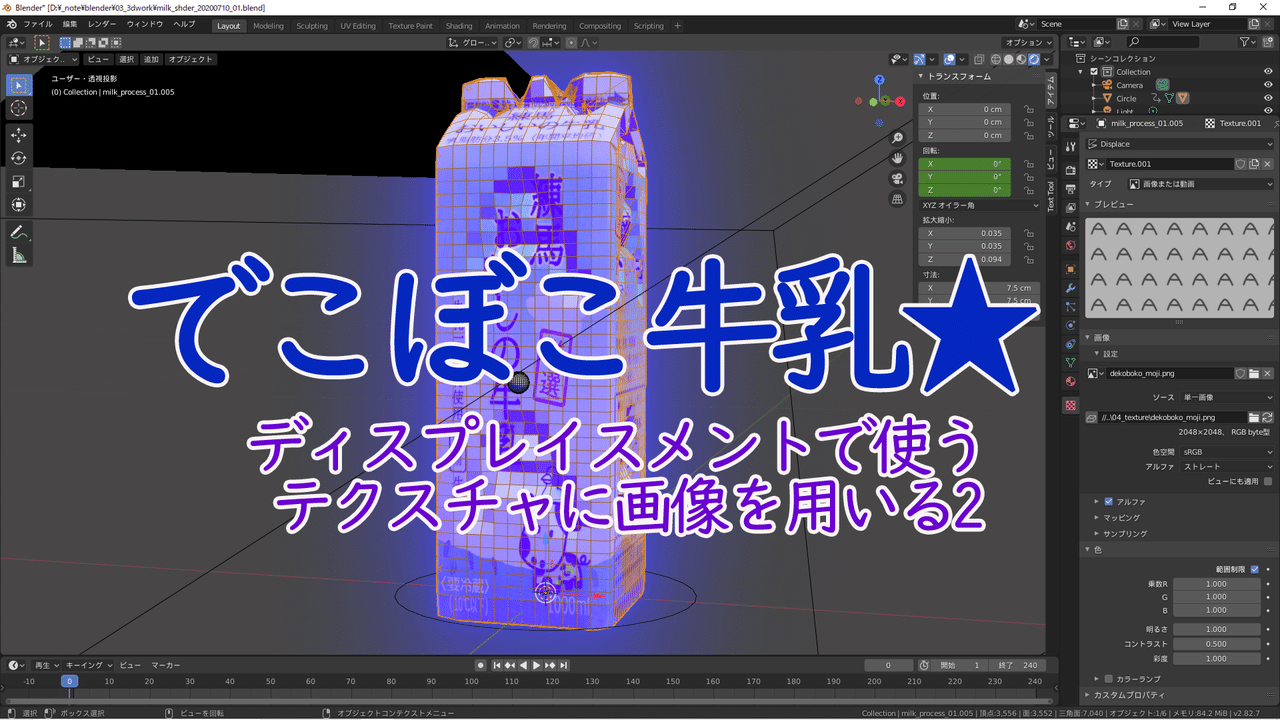Click fake user shield for Texture.001
This screenshot has height=720, width=1280.
pyautogui.click(x=1240, y=164)
